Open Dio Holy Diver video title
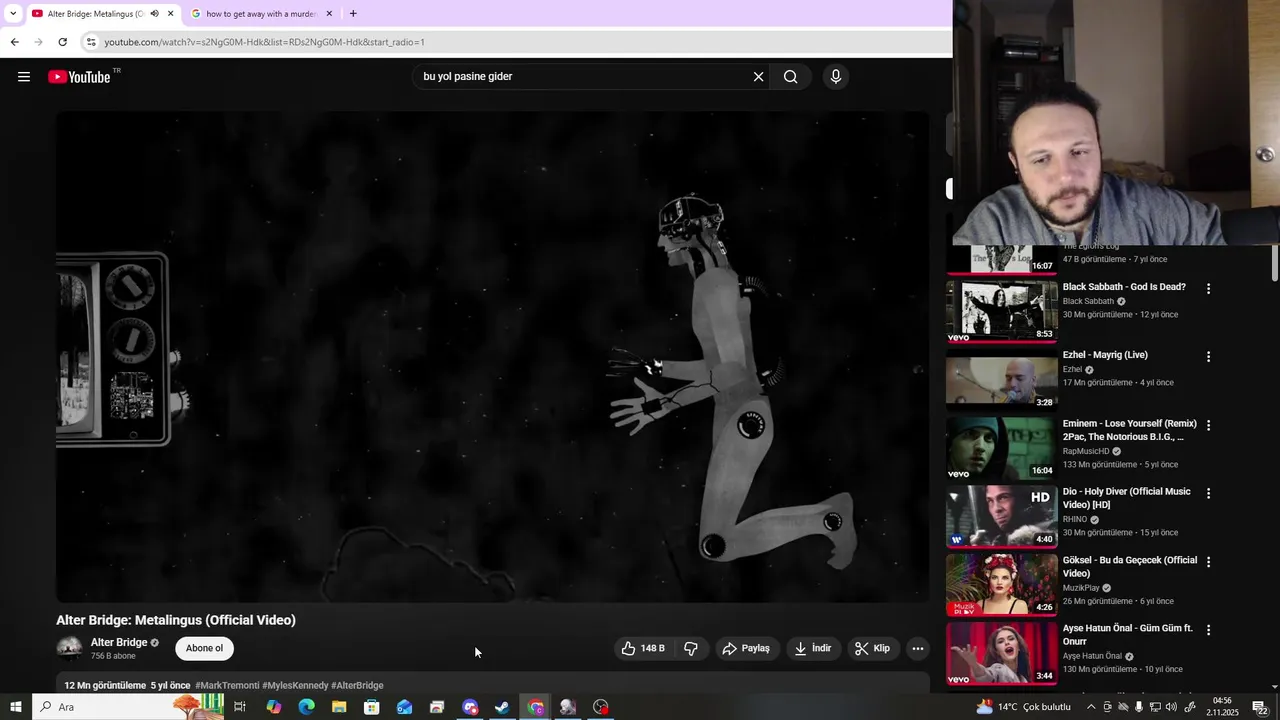This screenshot has height=720, width=1280. coord(1126,498)
